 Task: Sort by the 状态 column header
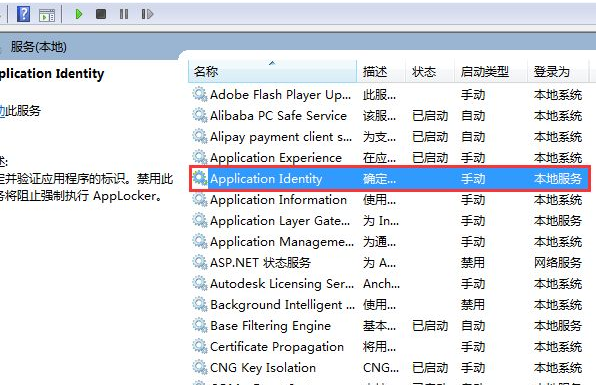[x=430, y=71]
